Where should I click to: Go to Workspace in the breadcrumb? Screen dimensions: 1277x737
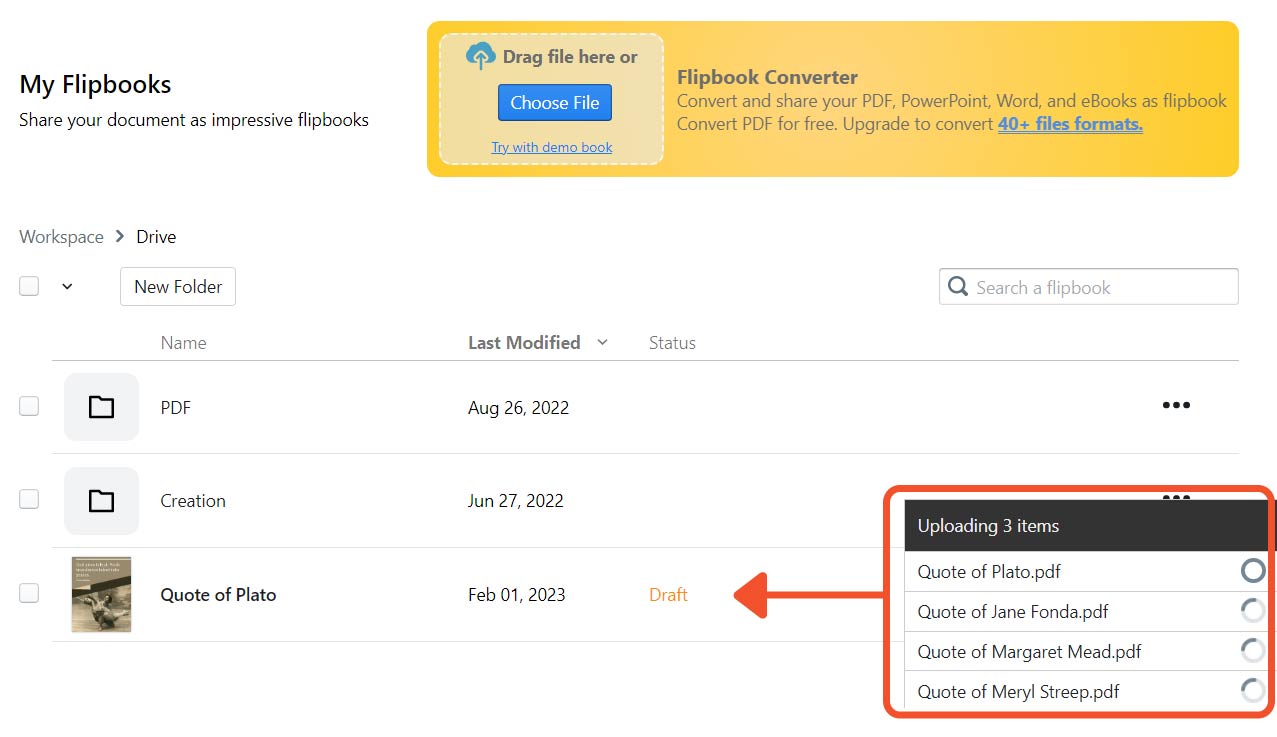click(61, 237)
